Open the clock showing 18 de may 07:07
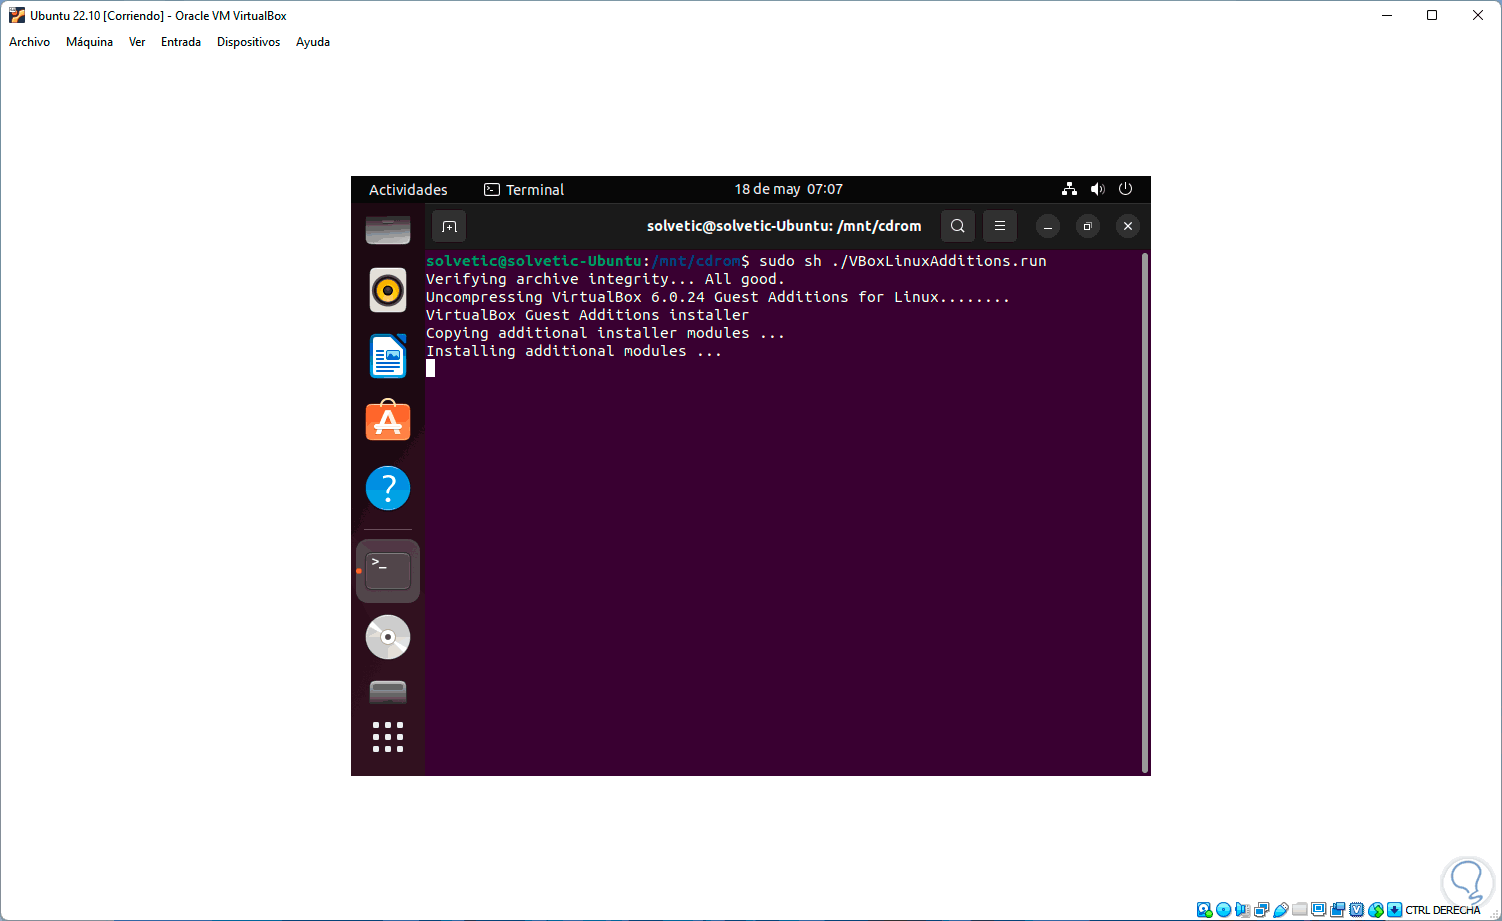 tap(788, 189)
